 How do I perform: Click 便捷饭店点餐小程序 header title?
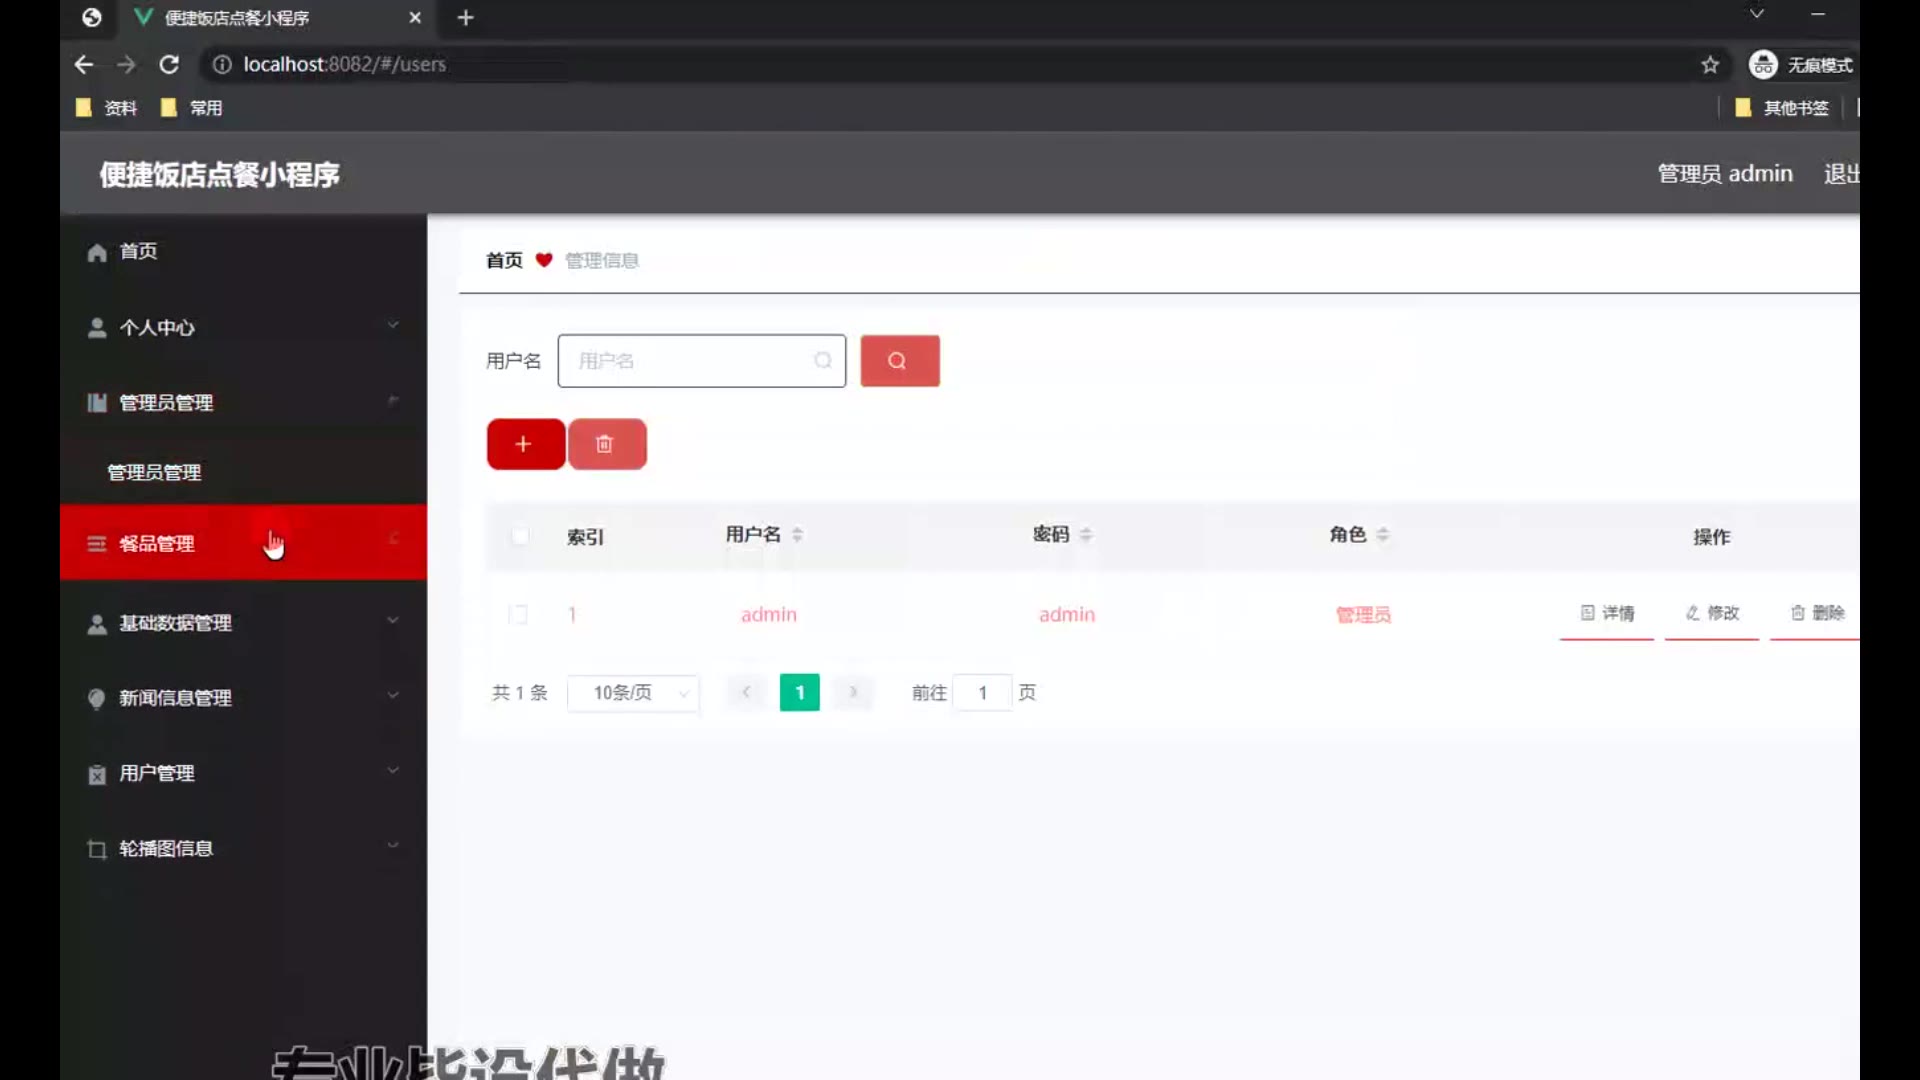click(x=220, y=174)
